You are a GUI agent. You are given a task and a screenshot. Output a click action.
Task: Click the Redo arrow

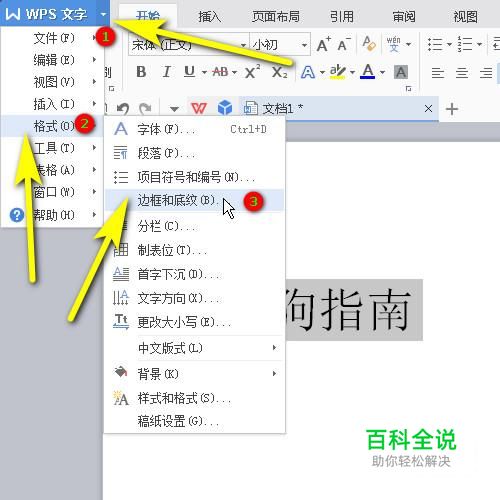(145, 108)
